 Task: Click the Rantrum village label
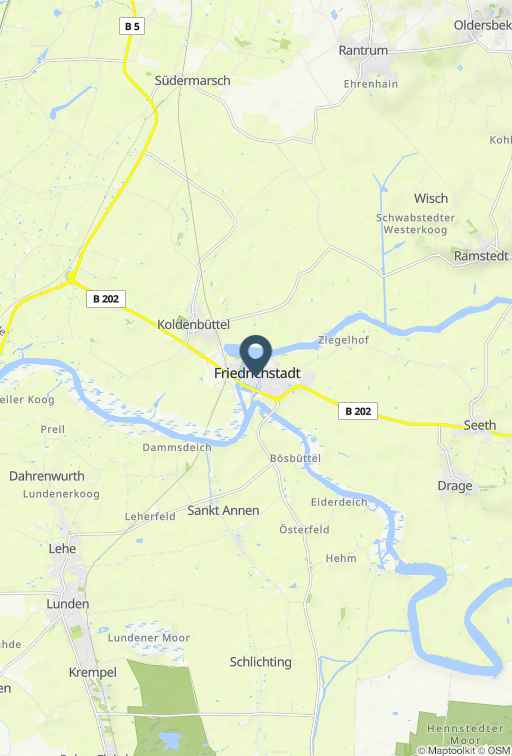click(363, 50)
